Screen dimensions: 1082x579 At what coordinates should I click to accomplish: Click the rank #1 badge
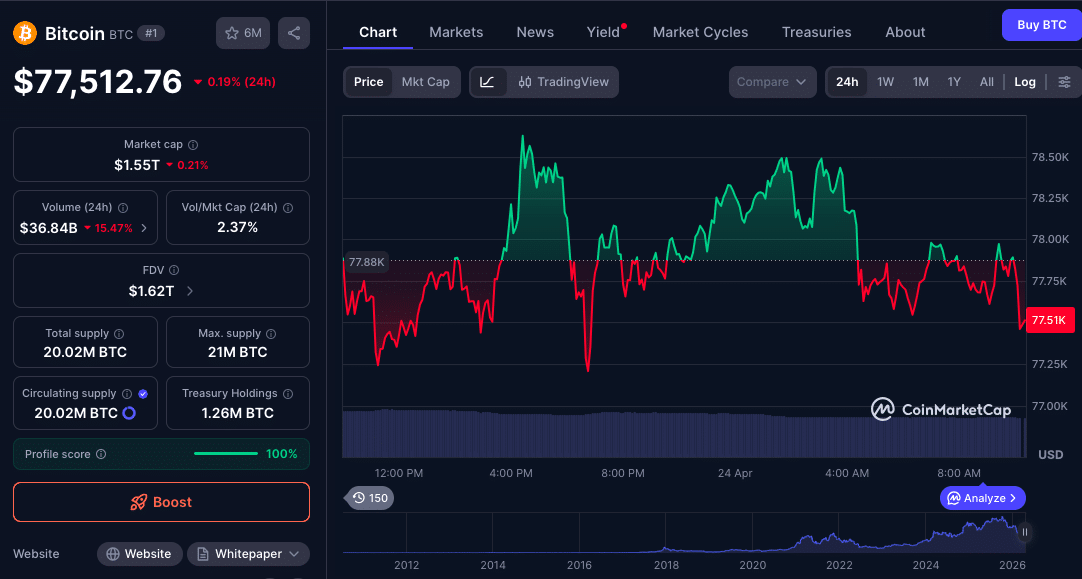tap(150, 33)
